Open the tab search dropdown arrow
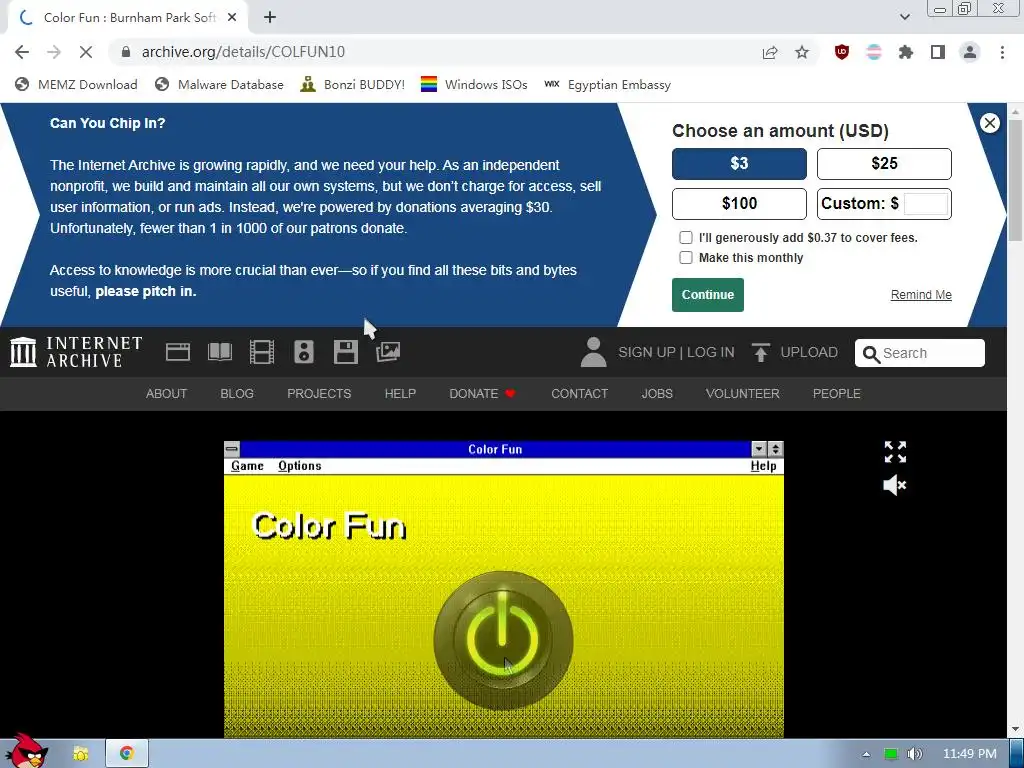1024x768 pixels. pyautogui.click(x=904, y=17)
